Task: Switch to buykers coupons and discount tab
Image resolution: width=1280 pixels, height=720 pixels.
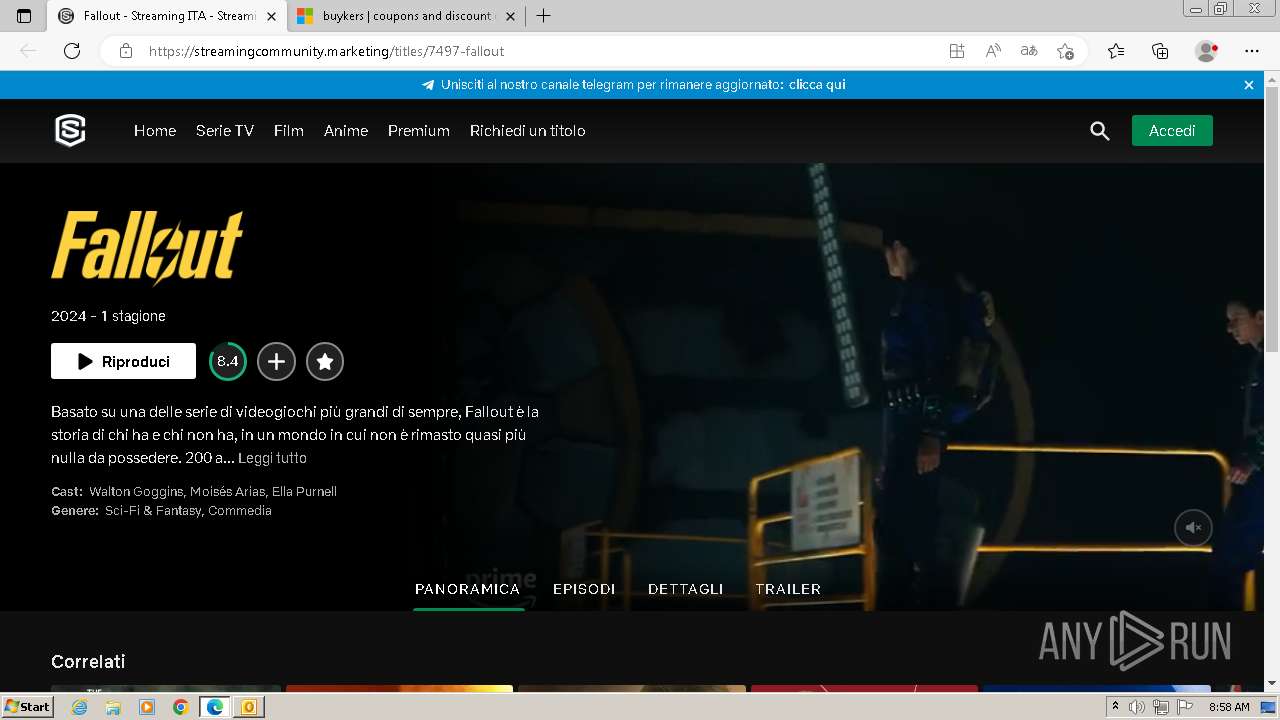Action: (405, 16)
